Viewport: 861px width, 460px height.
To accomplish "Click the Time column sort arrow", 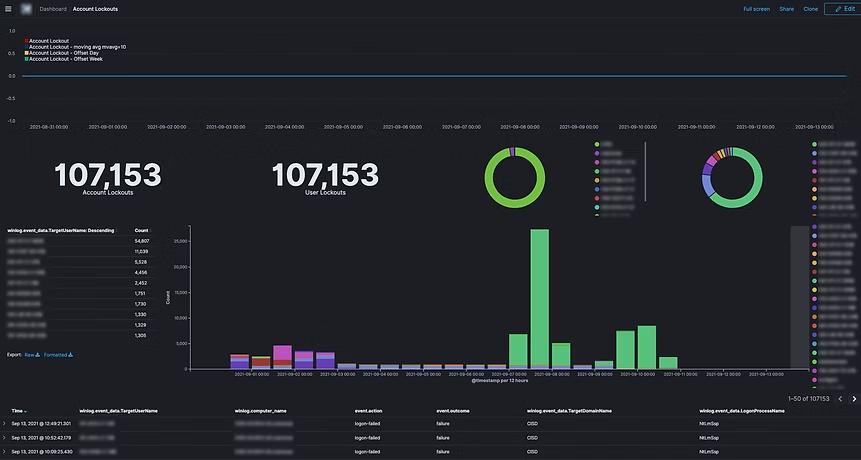I will click(x=26, y=411).
